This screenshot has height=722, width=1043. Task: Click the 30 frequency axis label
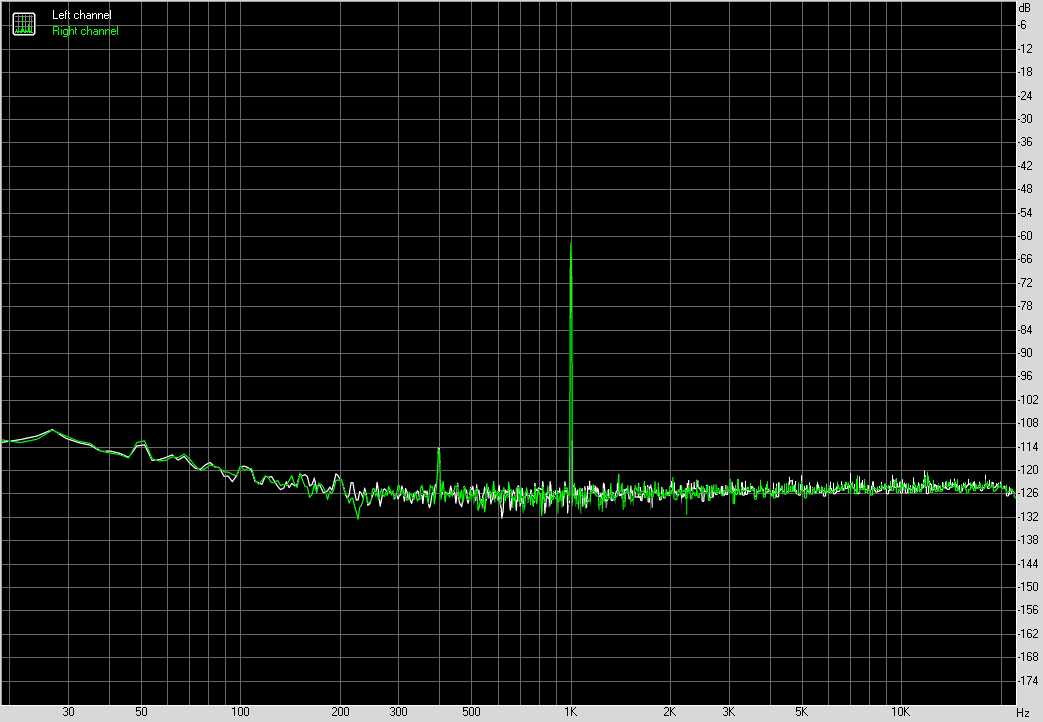[69, 712]
